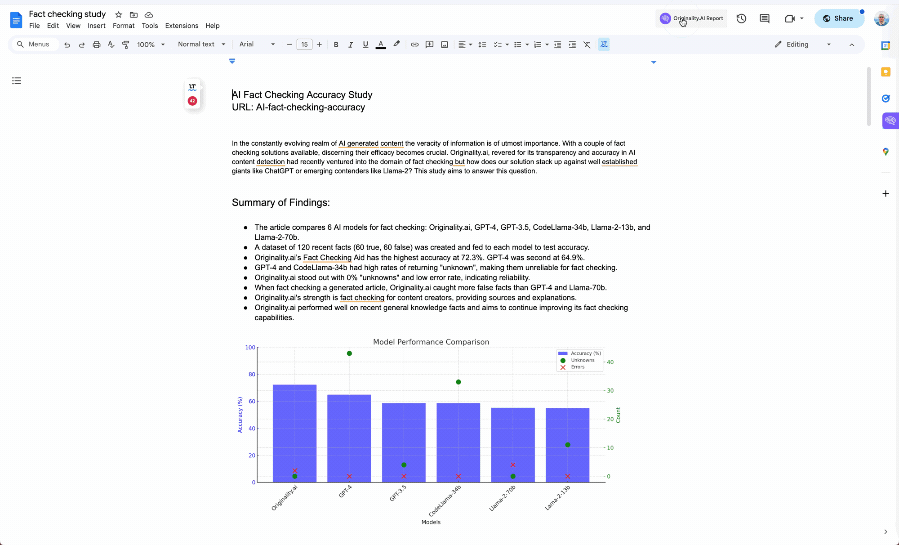Screen dimensions: 899x545
Task: Open the Extensions menu
Action: (x=182, y=26)
